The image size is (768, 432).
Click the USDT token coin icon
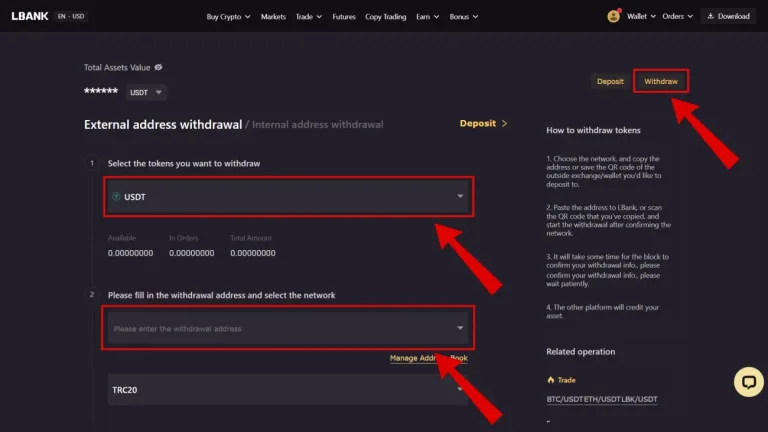click(x=116, y=196)
